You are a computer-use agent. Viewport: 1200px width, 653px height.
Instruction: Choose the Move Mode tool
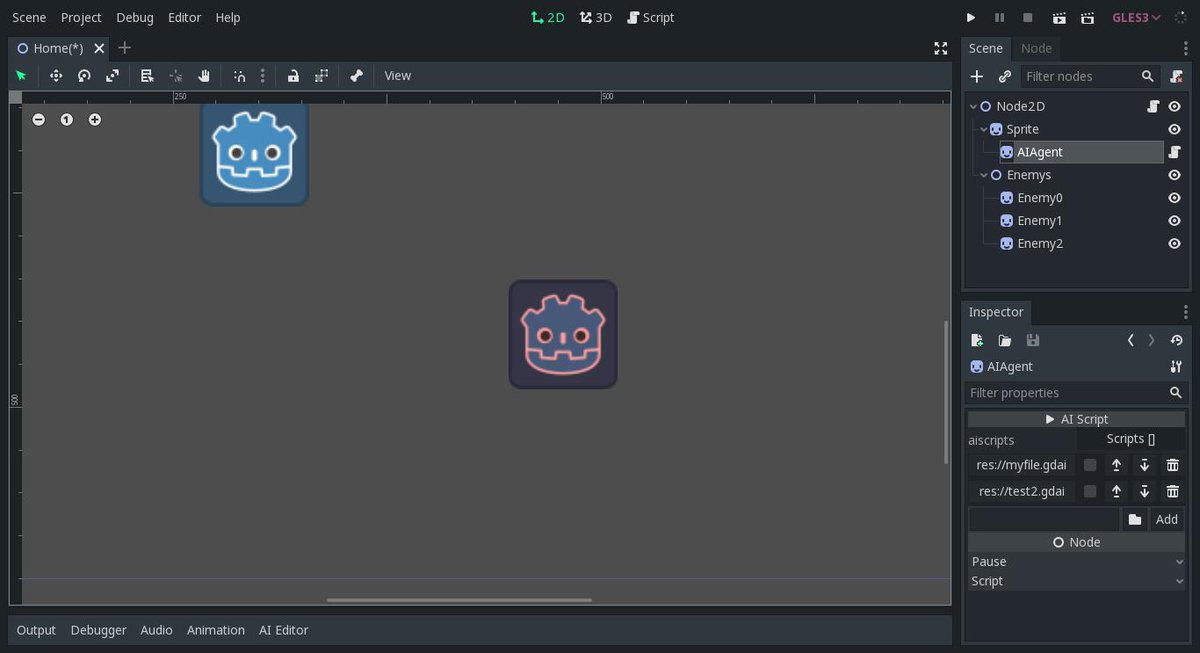(x=56, y=76)
